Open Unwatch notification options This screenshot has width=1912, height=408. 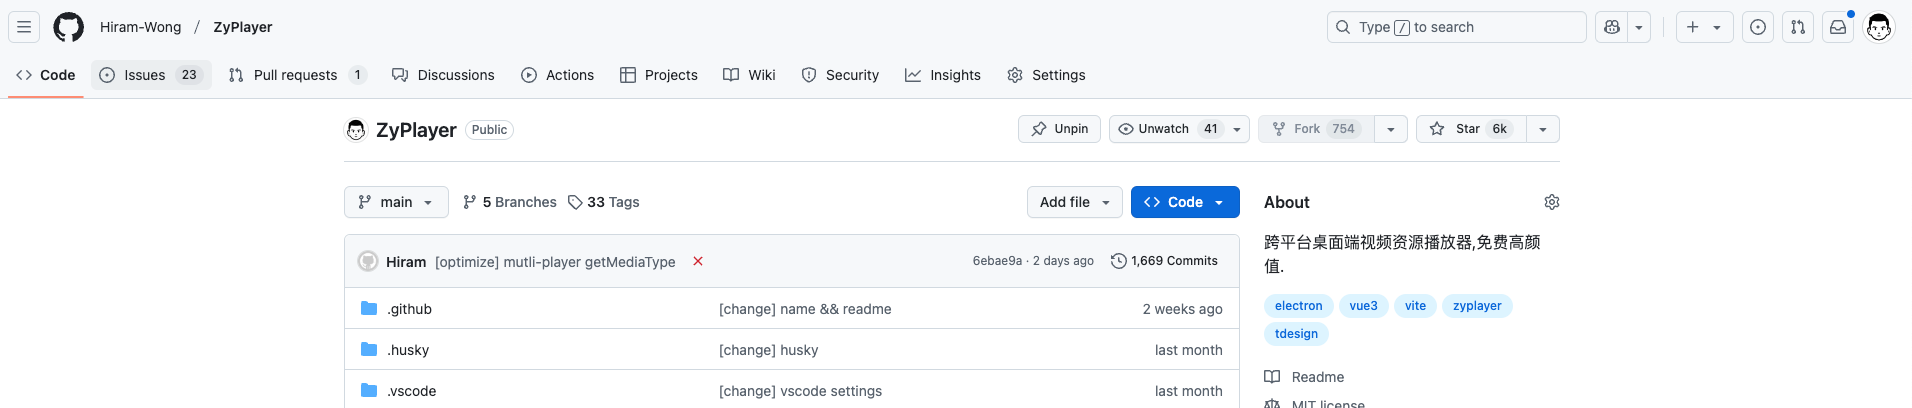1179,129
